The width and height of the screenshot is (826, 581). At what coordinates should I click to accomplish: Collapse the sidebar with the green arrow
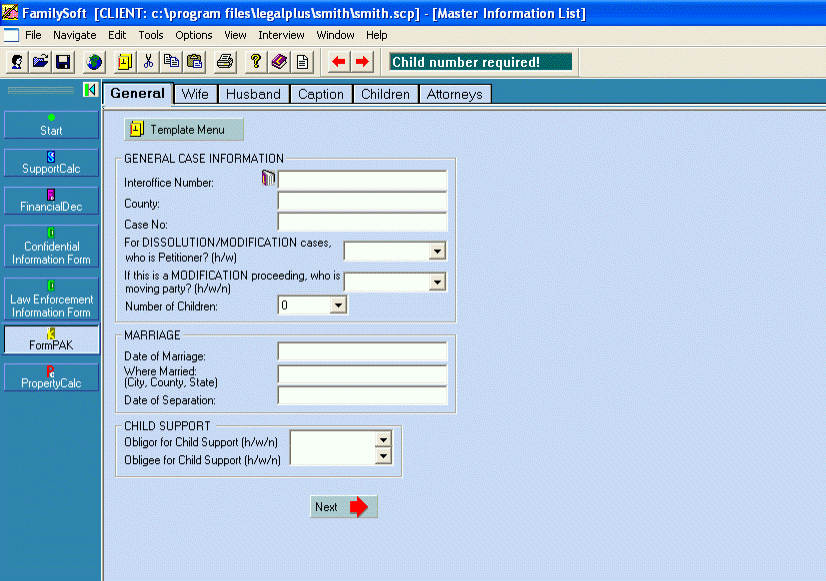click(90, 91)
